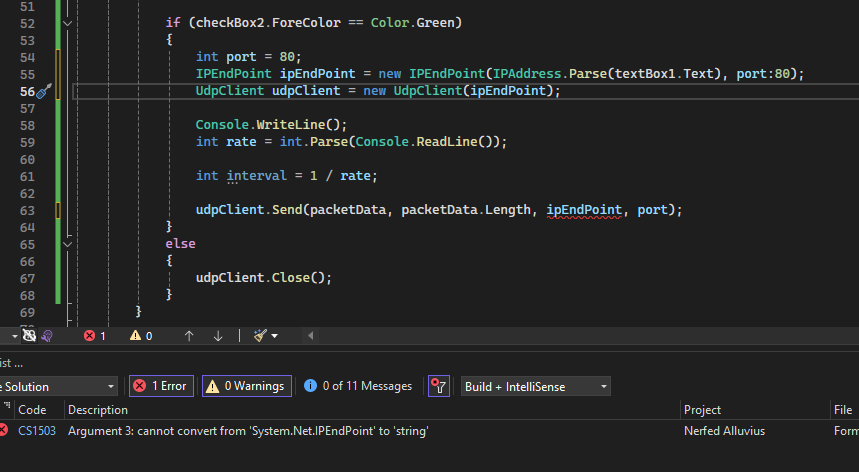
Task: Open the code cleanup profile dropdown arrow
Action: pyautogui.click(x=274, y=336)
